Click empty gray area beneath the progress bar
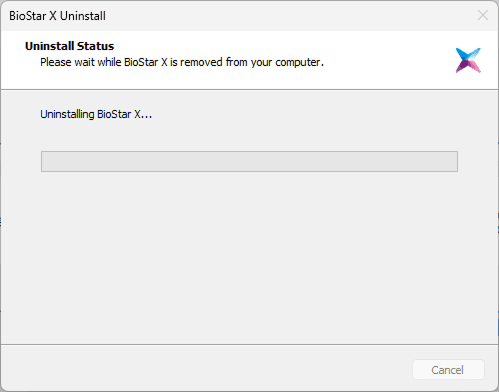This screenshot has height=392, width=499. [249, 257]
